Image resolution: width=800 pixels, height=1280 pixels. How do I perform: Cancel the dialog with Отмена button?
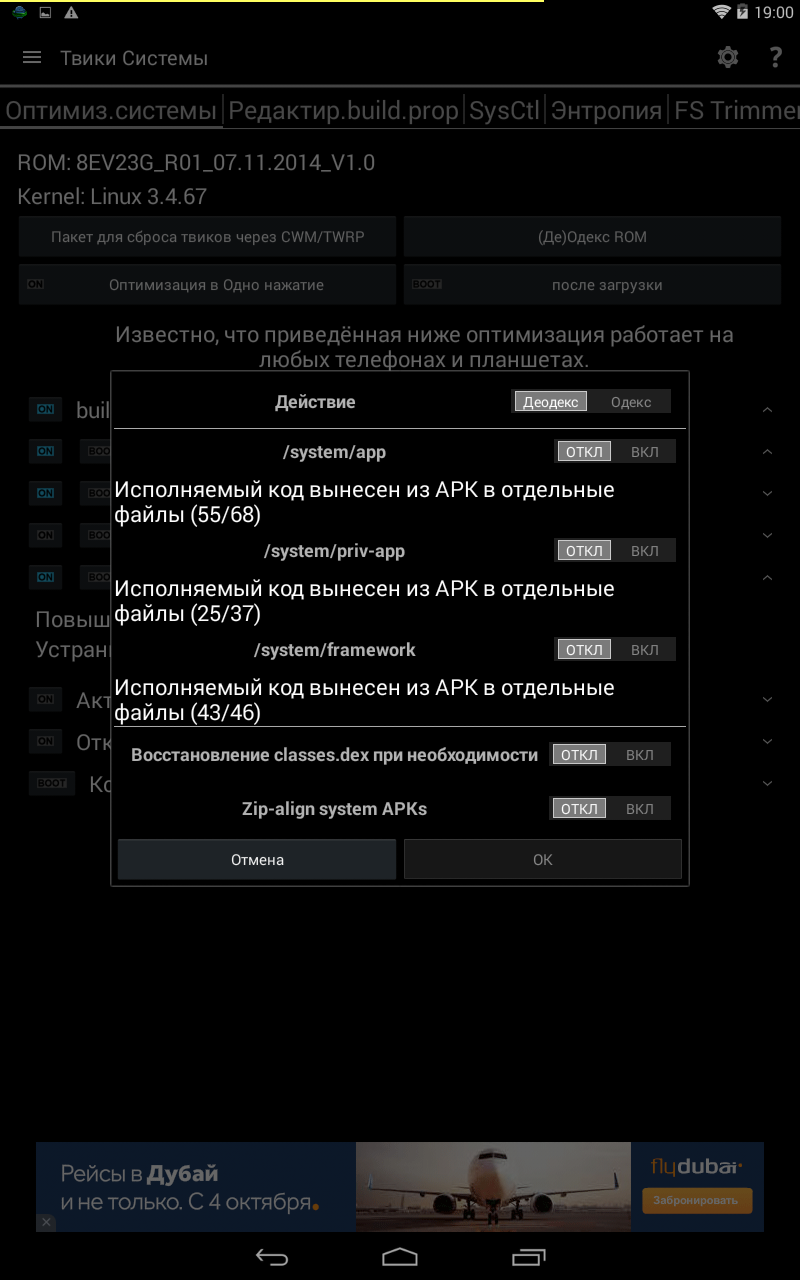(257, 859)
